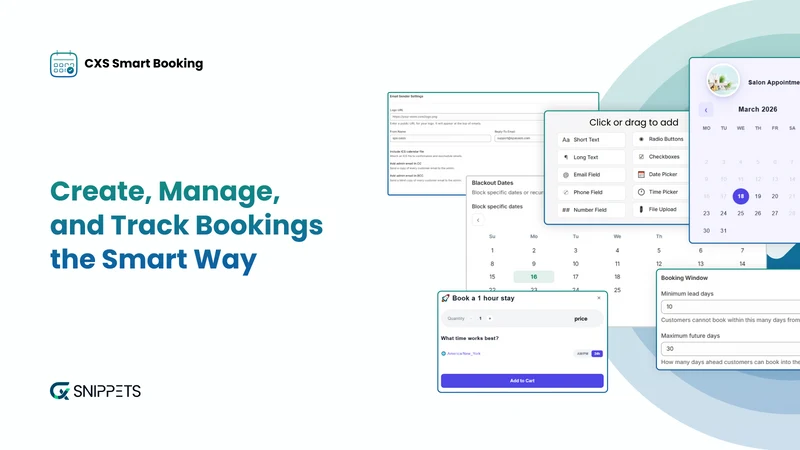Go to previous month in March 2026 calendar
The image size is (800, 450).
706,110
